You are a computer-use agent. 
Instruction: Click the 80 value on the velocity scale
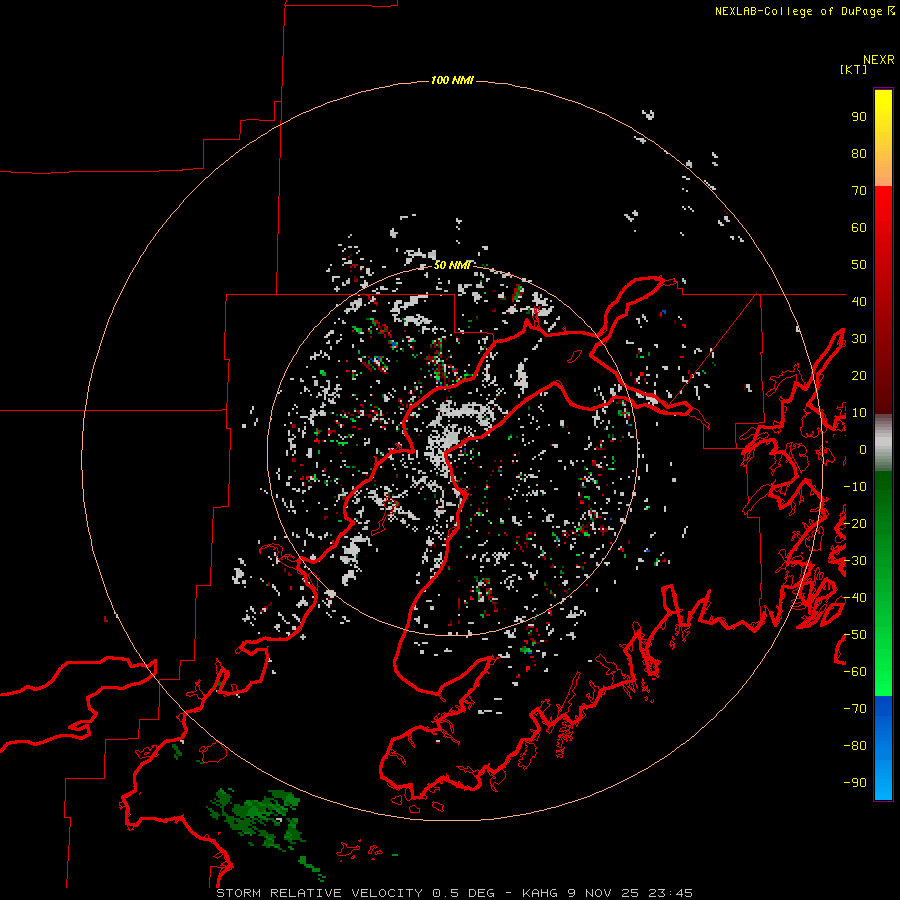pyautogui.click(x=859, y=154)
